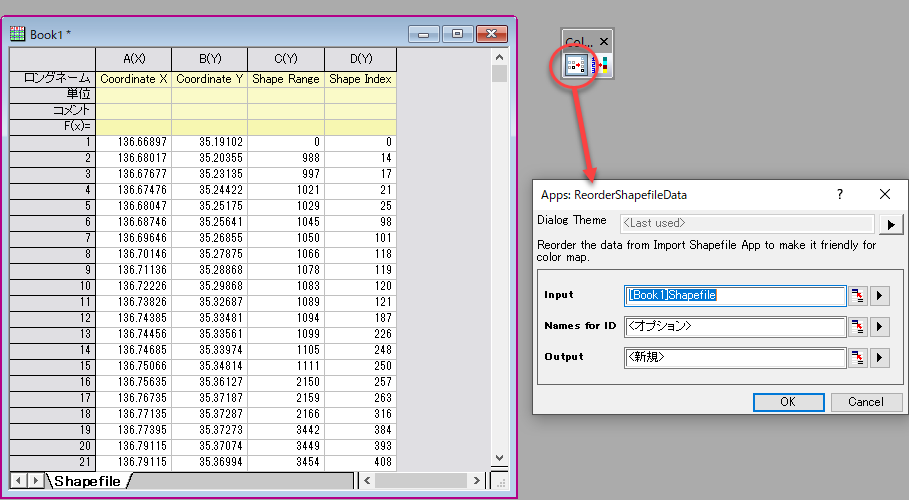The width and height of the screenshot is (909, 500).
Task: Open the Dialog Theme arrow menu
Action: pos(891,224)
